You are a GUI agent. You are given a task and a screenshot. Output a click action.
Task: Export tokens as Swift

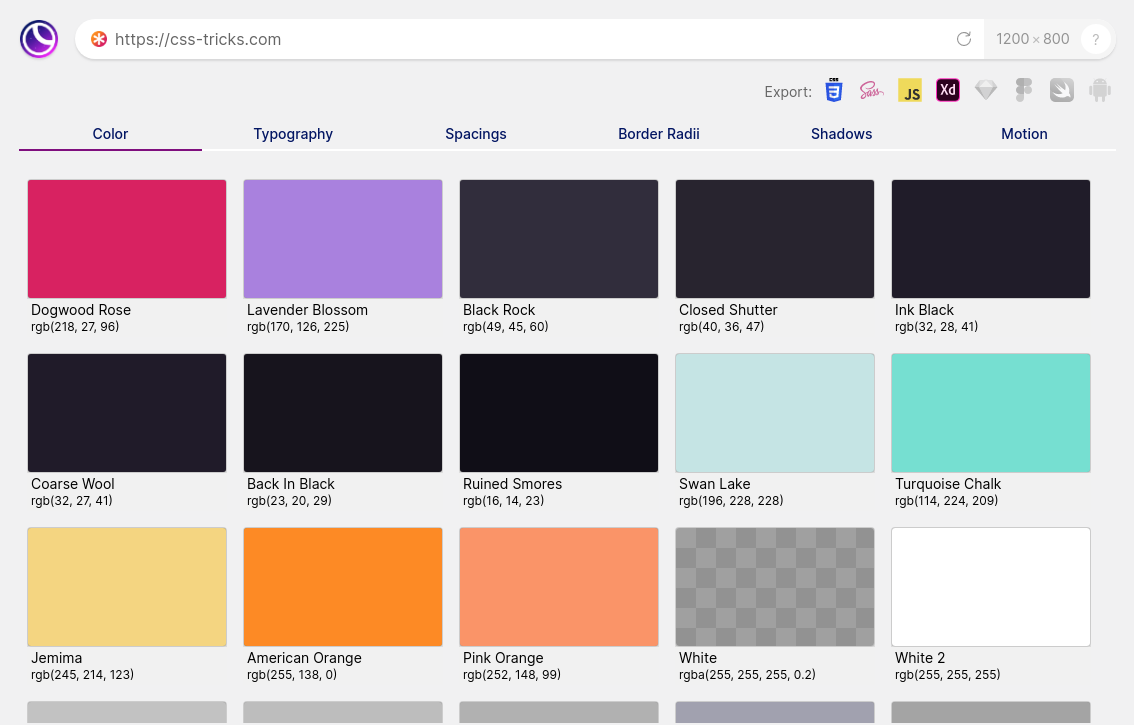tap(1062, 90)
